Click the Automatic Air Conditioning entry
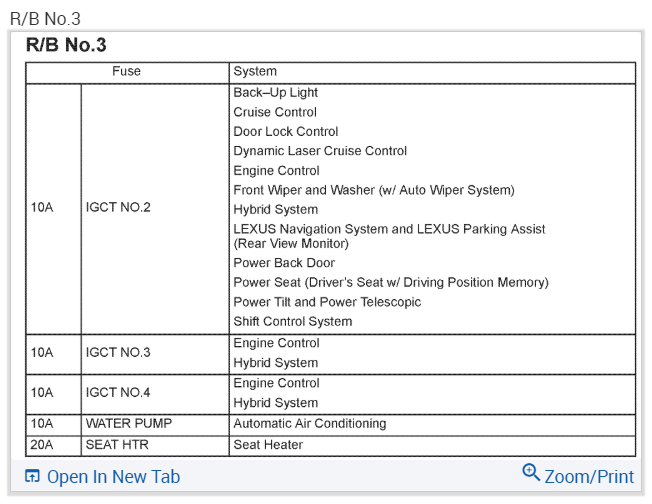652x504 pixels. click(x=309, y=423)
